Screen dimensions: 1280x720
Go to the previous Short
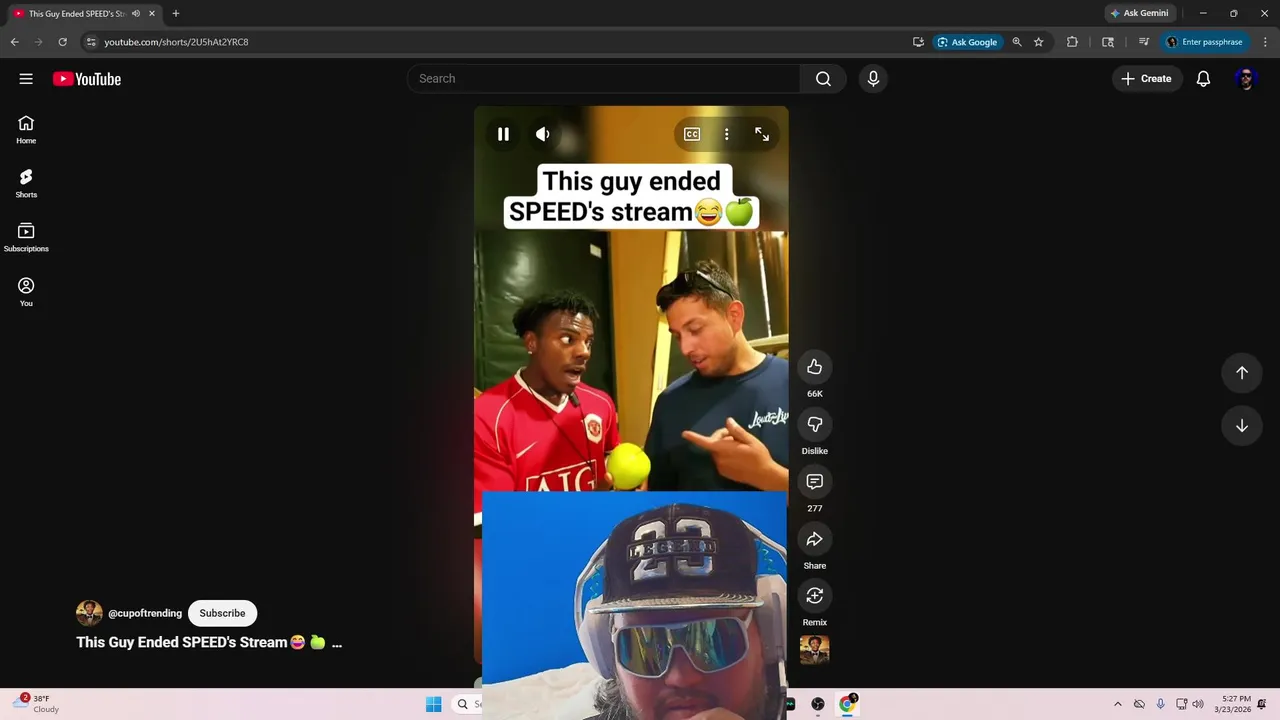coord(1242,372)
